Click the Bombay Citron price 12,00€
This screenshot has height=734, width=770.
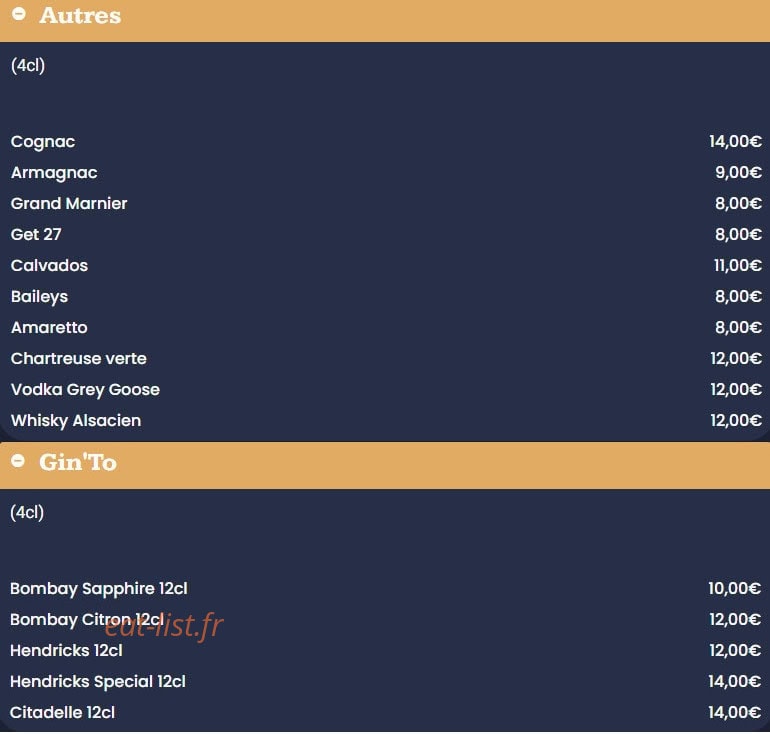pyautogui.click(x=735, y=619)
